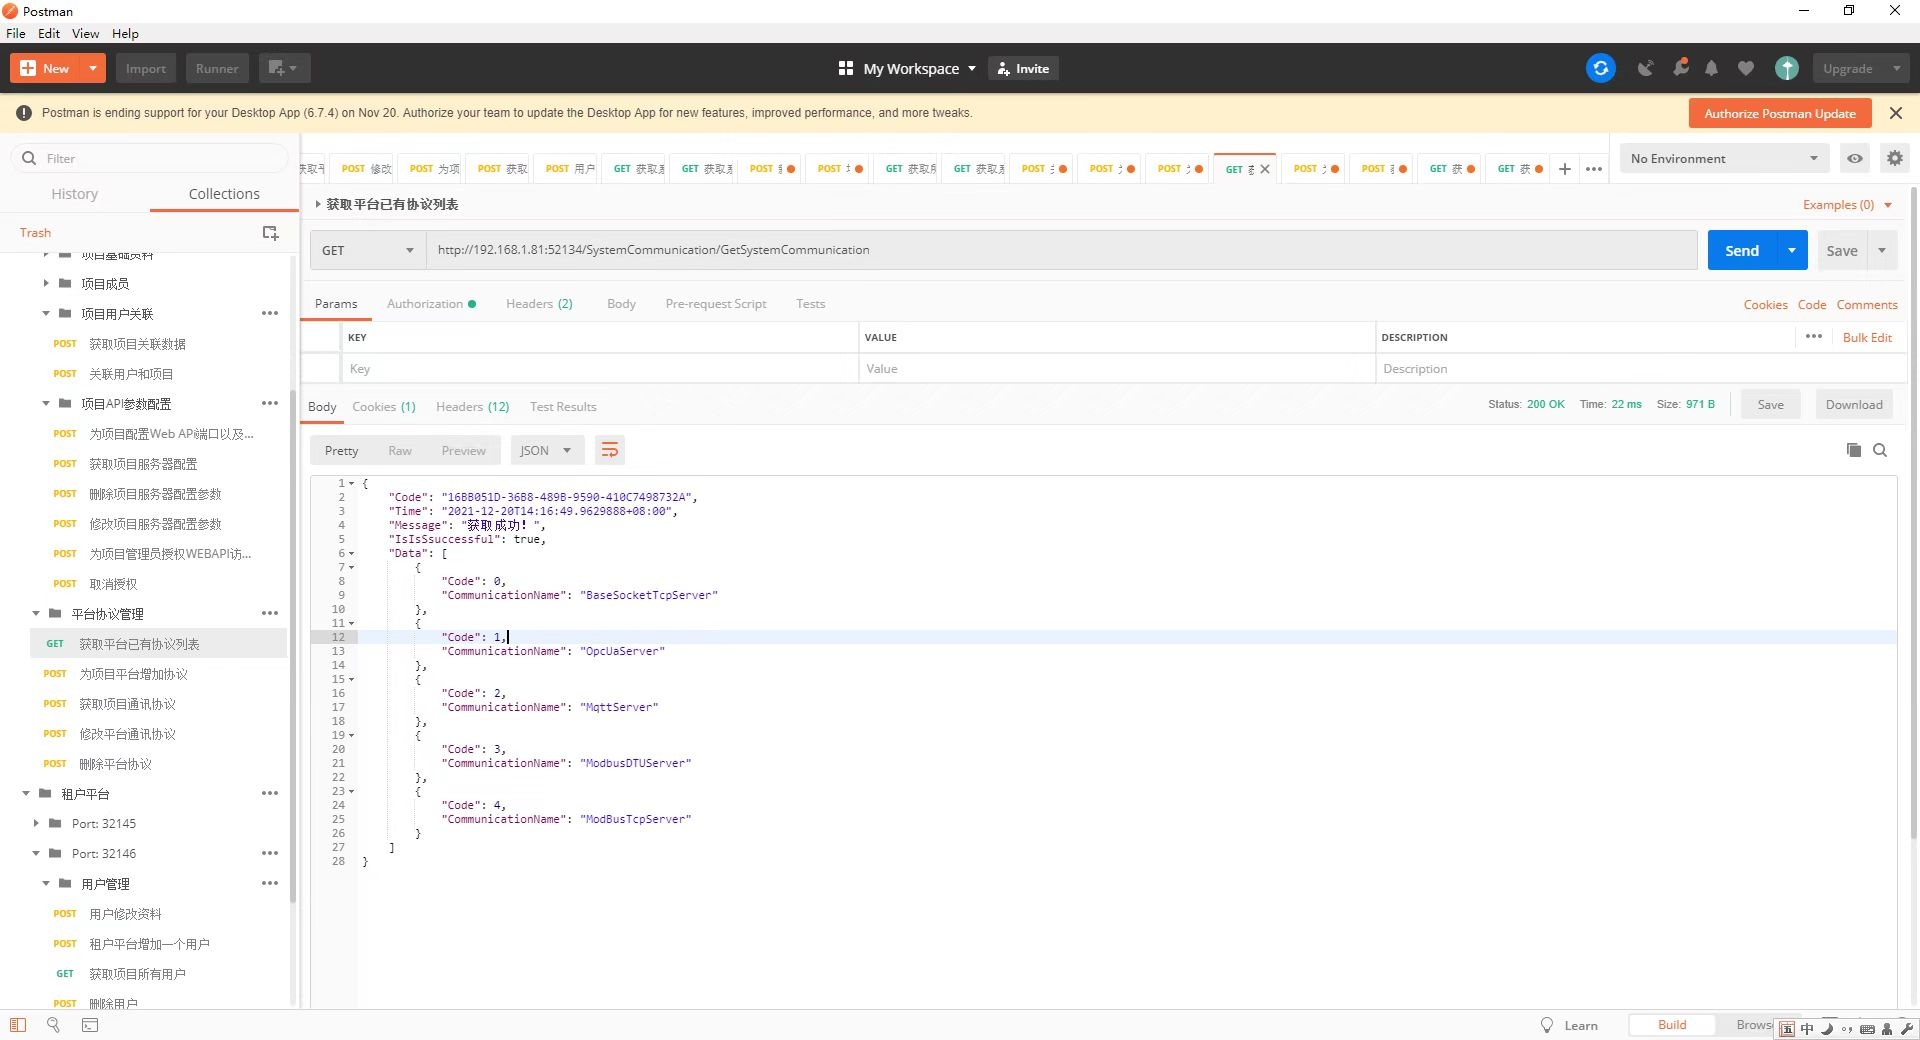Expand the Port: 32145 folder

[36, 823]
